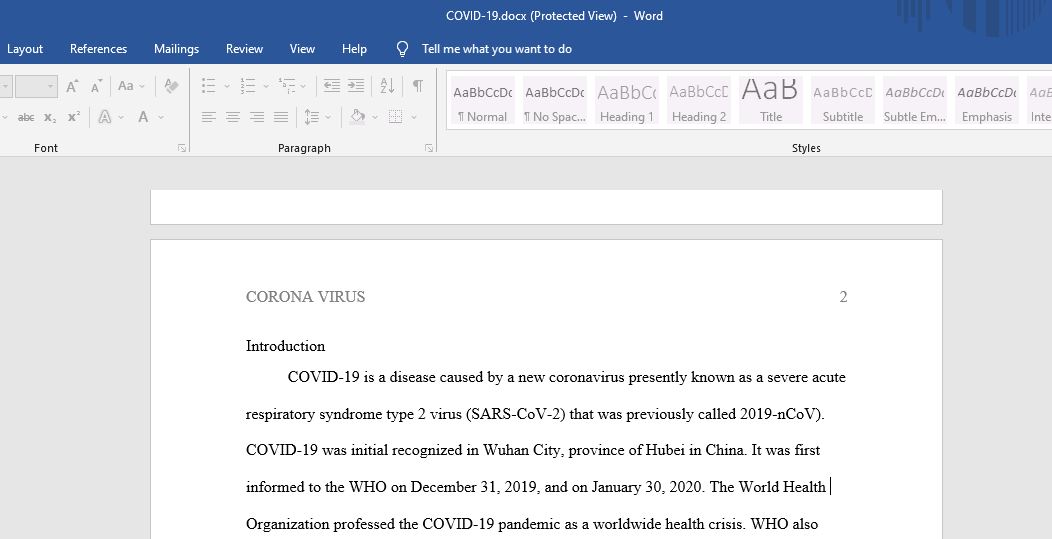This screenshot has height=539, width=1052.
Task: Align text left
Action: [209, 117]
